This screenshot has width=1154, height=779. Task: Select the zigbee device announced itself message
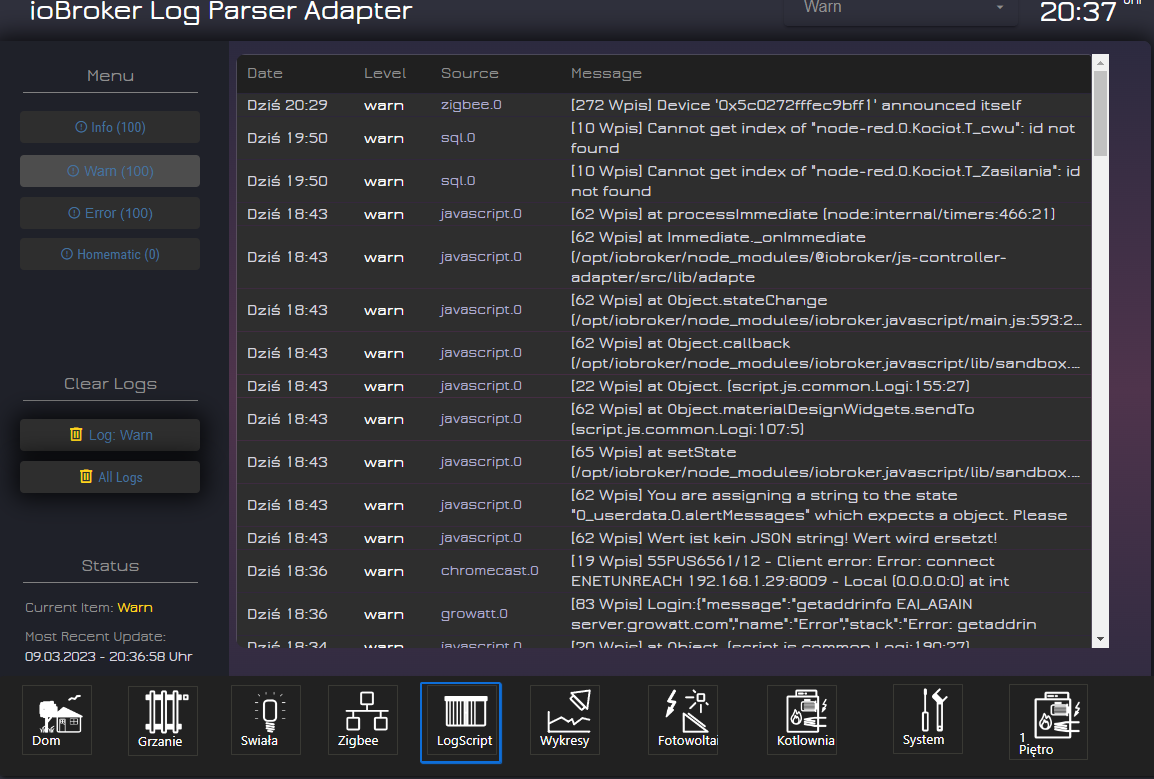point(796,105)
